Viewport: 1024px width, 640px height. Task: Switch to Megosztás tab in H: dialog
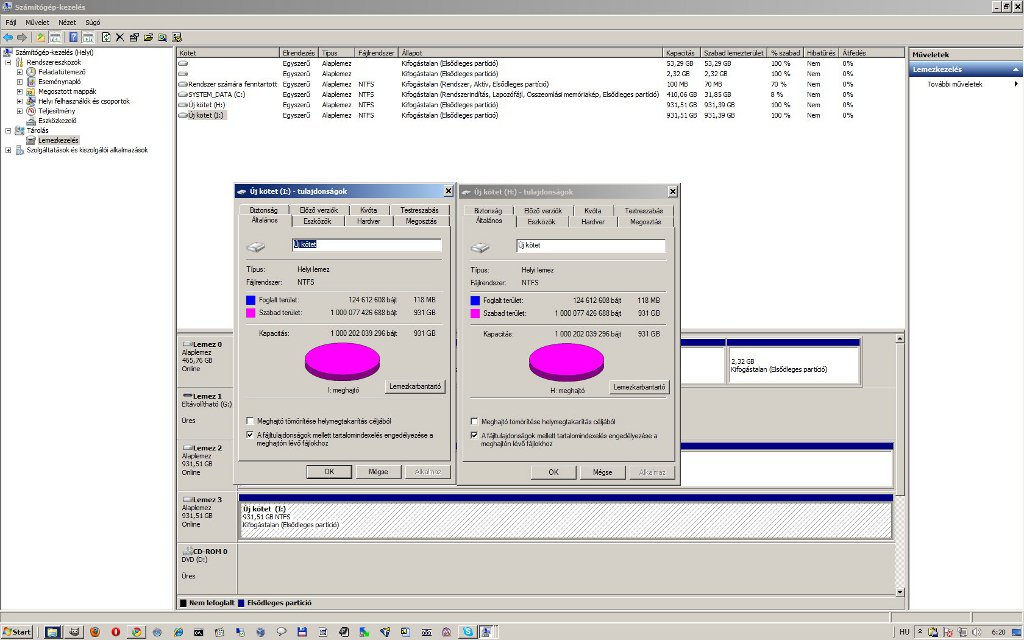(645, 222)
